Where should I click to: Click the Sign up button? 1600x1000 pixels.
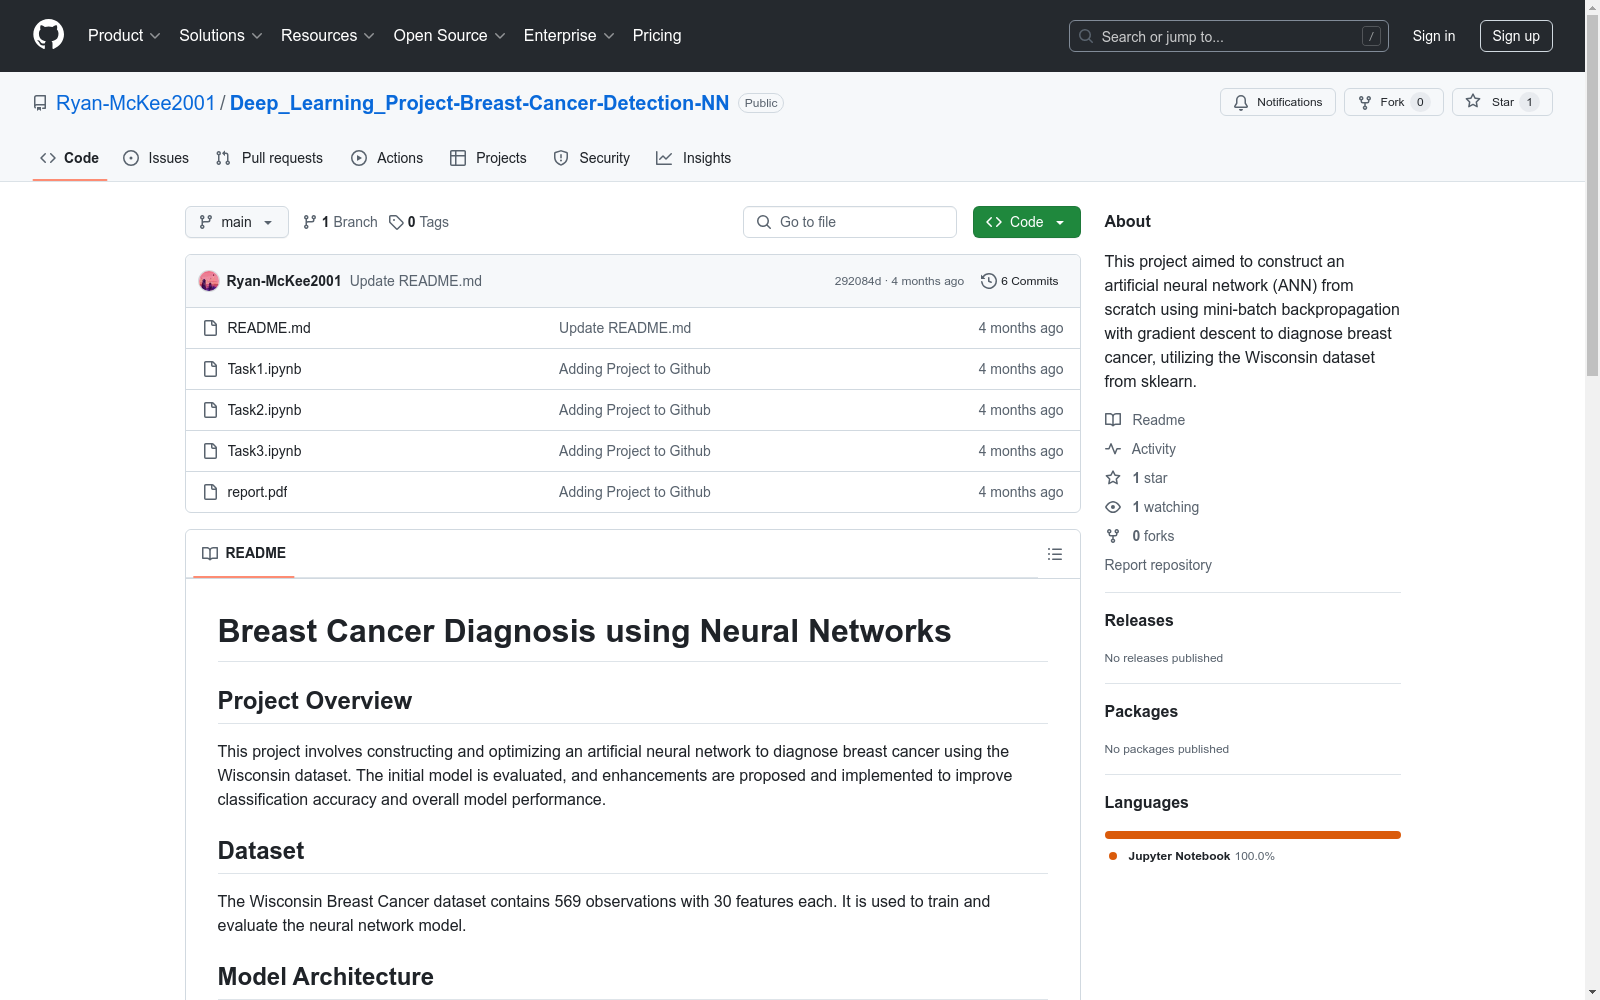pyautogui.click(x=1516, y=36)
